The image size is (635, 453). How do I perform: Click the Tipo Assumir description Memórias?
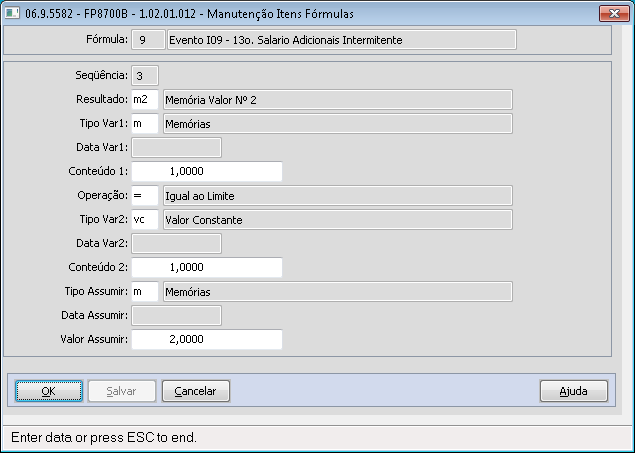click(x=338, y=291)
